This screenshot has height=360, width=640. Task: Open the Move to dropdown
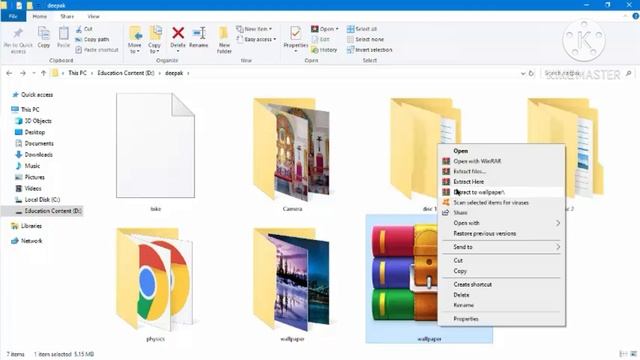[x=134, y=40]
